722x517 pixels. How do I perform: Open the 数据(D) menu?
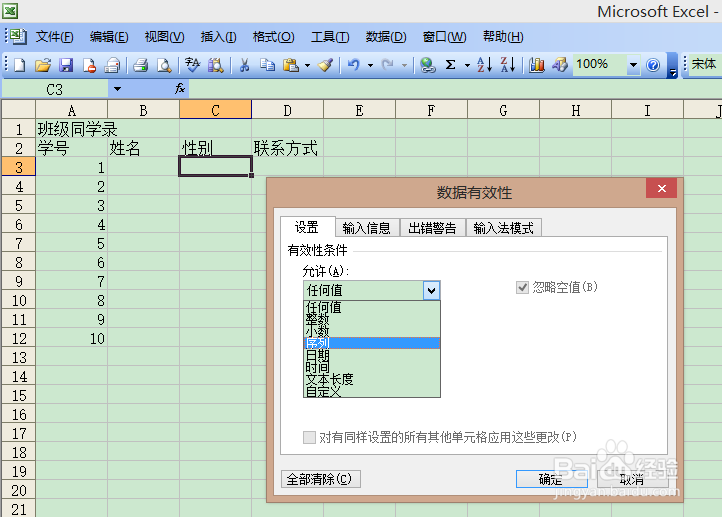pyautogui.click(x=386, y=37)
